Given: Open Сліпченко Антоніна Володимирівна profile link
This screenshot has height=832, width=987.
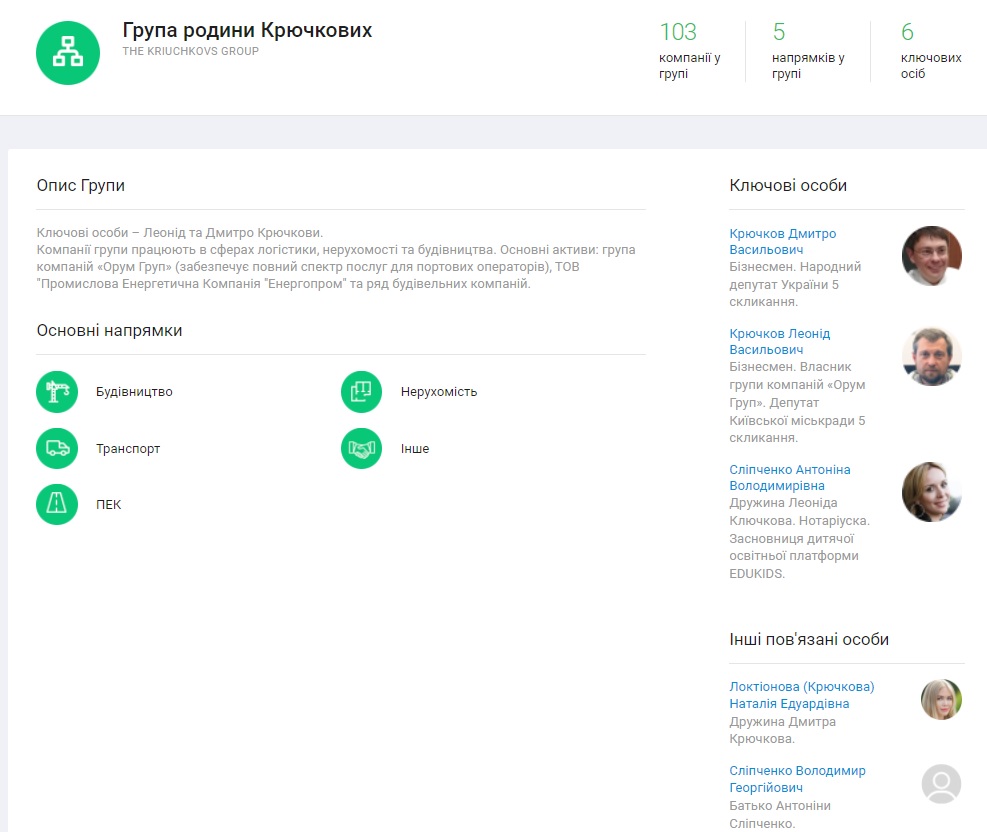Looking at the screenshot, I should (x=789, y=477).
